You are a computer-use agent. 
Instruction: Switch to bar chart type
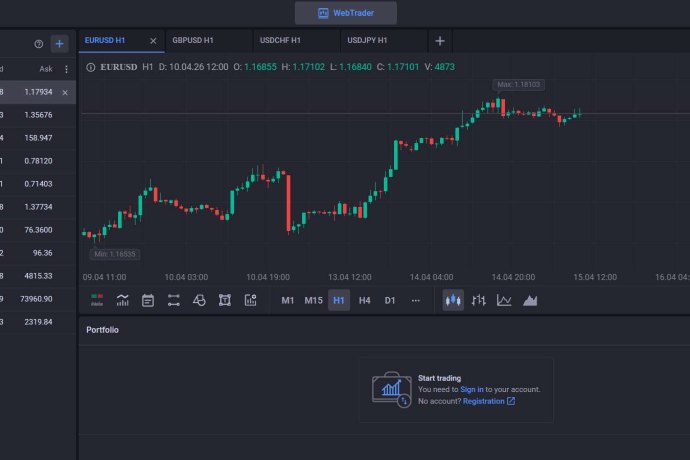coord(478,300)
